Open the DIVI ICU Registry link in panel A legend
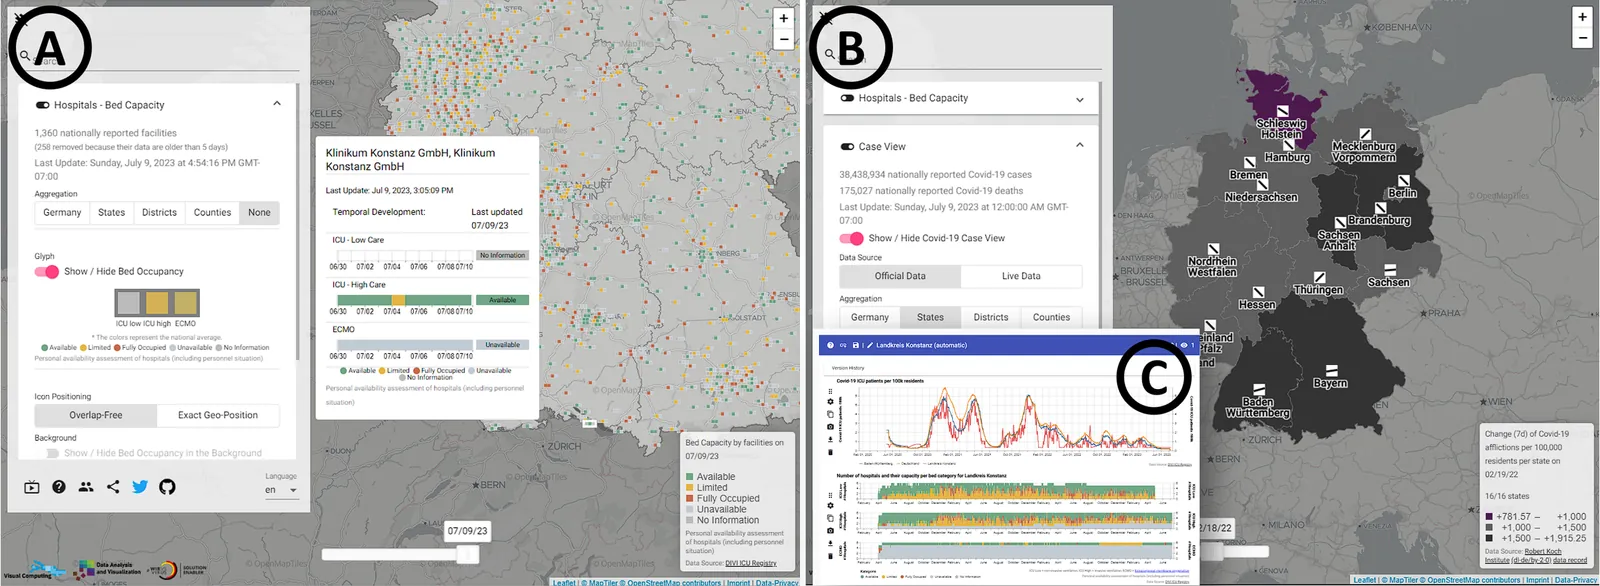1600x586 pixels. point(751,563)
